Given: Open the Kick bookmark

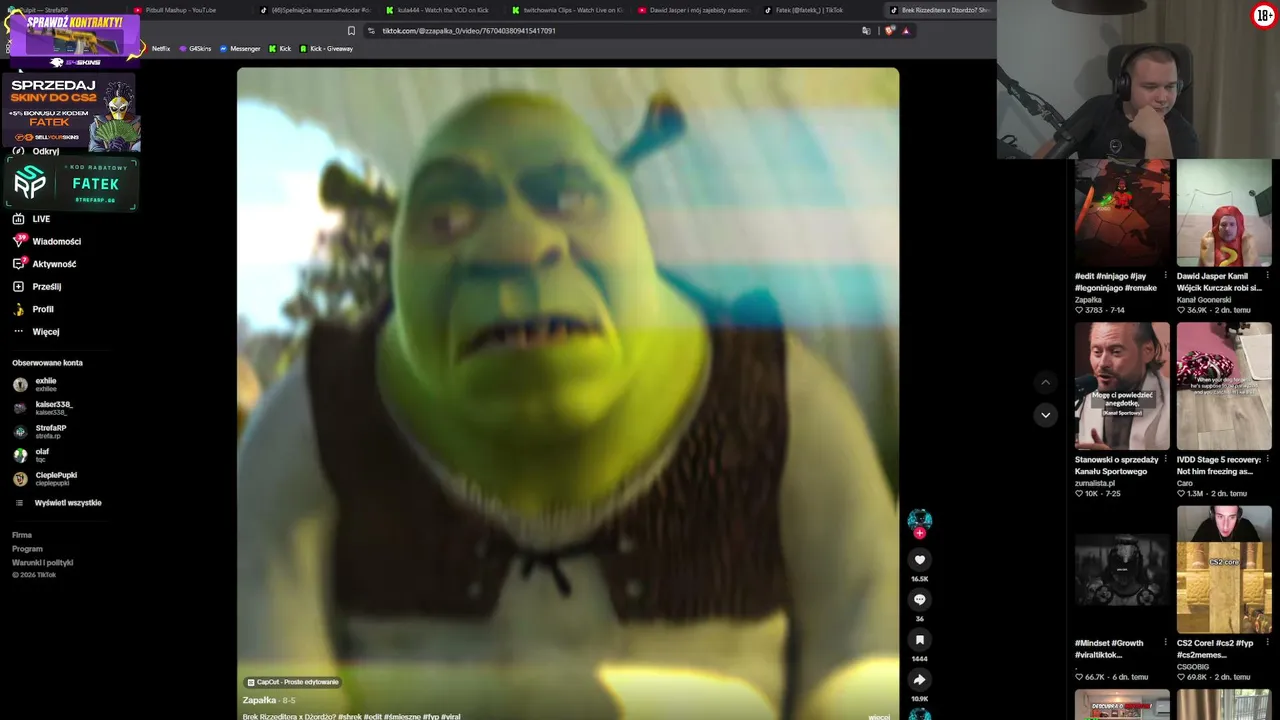Looking at the screenshot, I should [280, 49].
